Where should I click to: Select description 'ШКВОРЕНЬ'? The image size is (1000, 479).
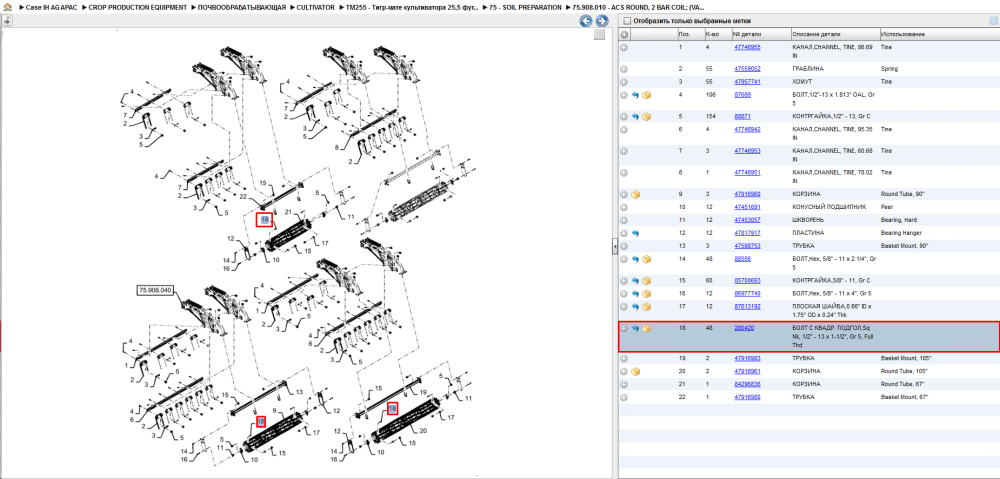click(x=808, y=220)
